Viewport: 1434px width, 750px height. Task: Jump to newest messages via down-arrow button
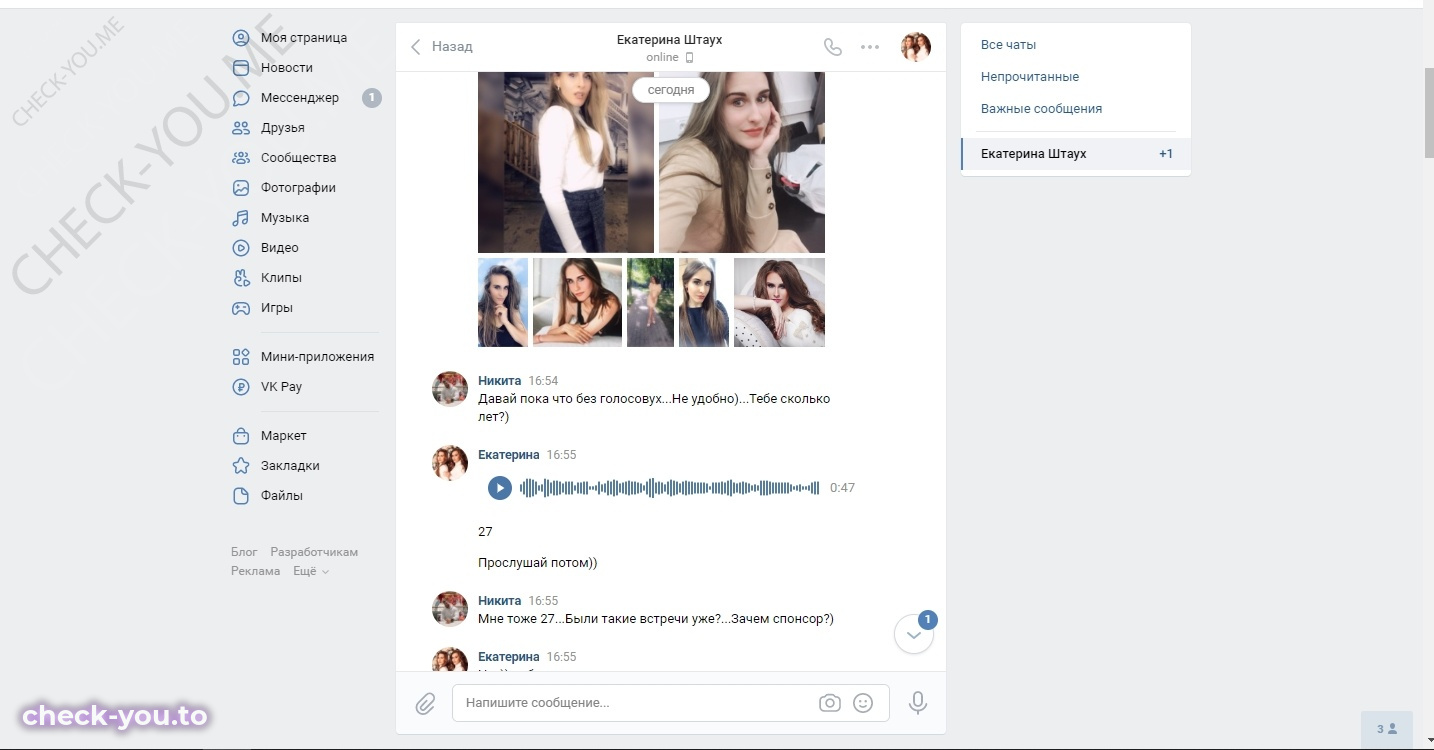[914, 634]
